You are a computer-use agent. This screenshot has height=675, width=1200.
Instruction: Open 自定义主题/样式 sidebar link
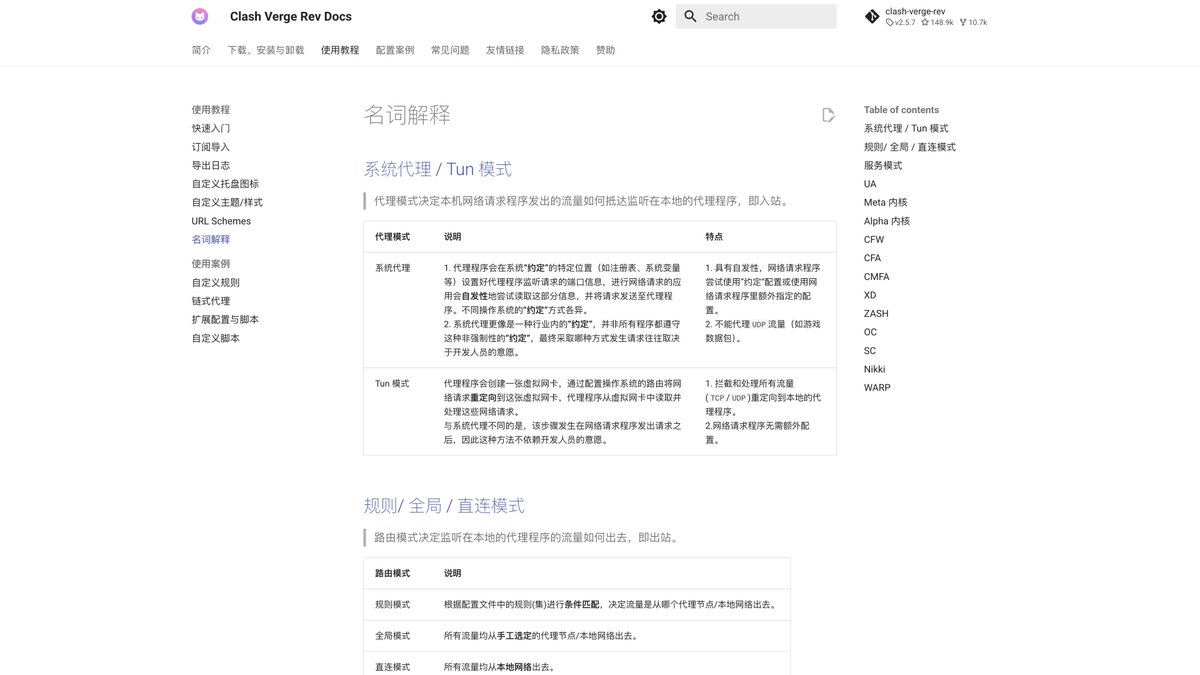click(227, 202)
